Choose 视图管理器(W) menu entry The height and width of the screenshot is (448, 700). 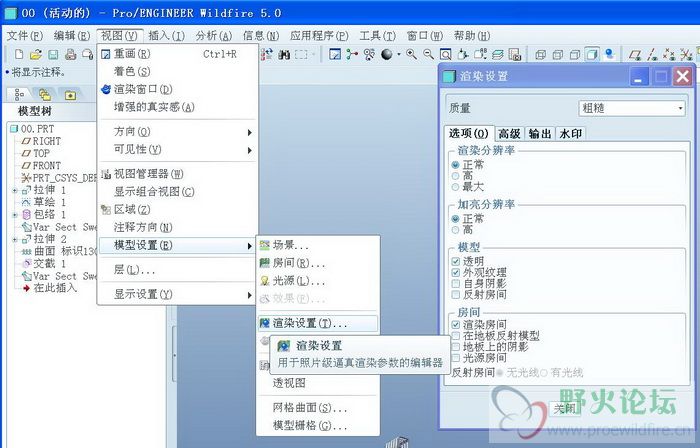[178, 174]
